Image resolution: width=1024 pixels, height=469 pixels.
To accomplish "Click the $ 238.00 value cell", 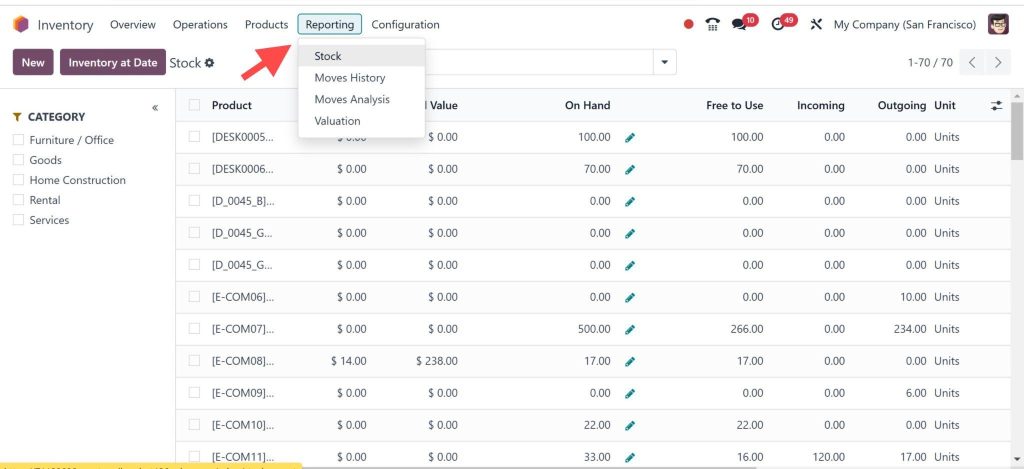I will click(436, 361).
